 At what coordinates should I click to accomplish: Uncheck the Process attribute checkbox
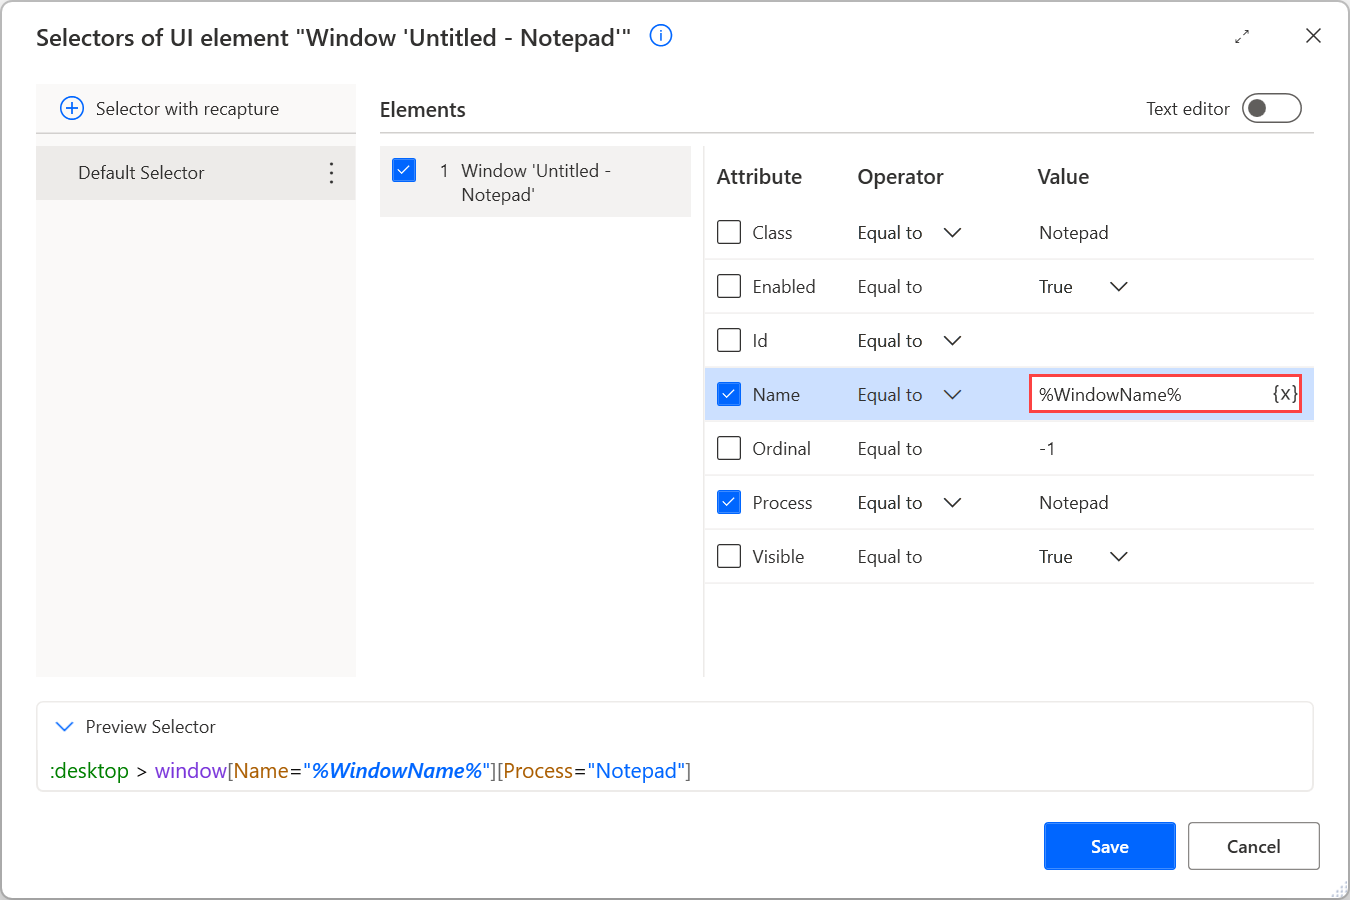tap(729, 502)
